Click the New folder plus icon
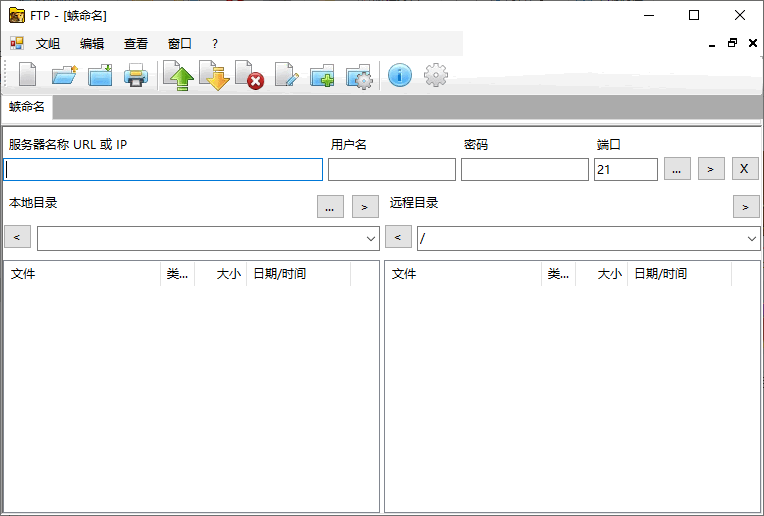The image size is (764, 516). coord(322,76)
